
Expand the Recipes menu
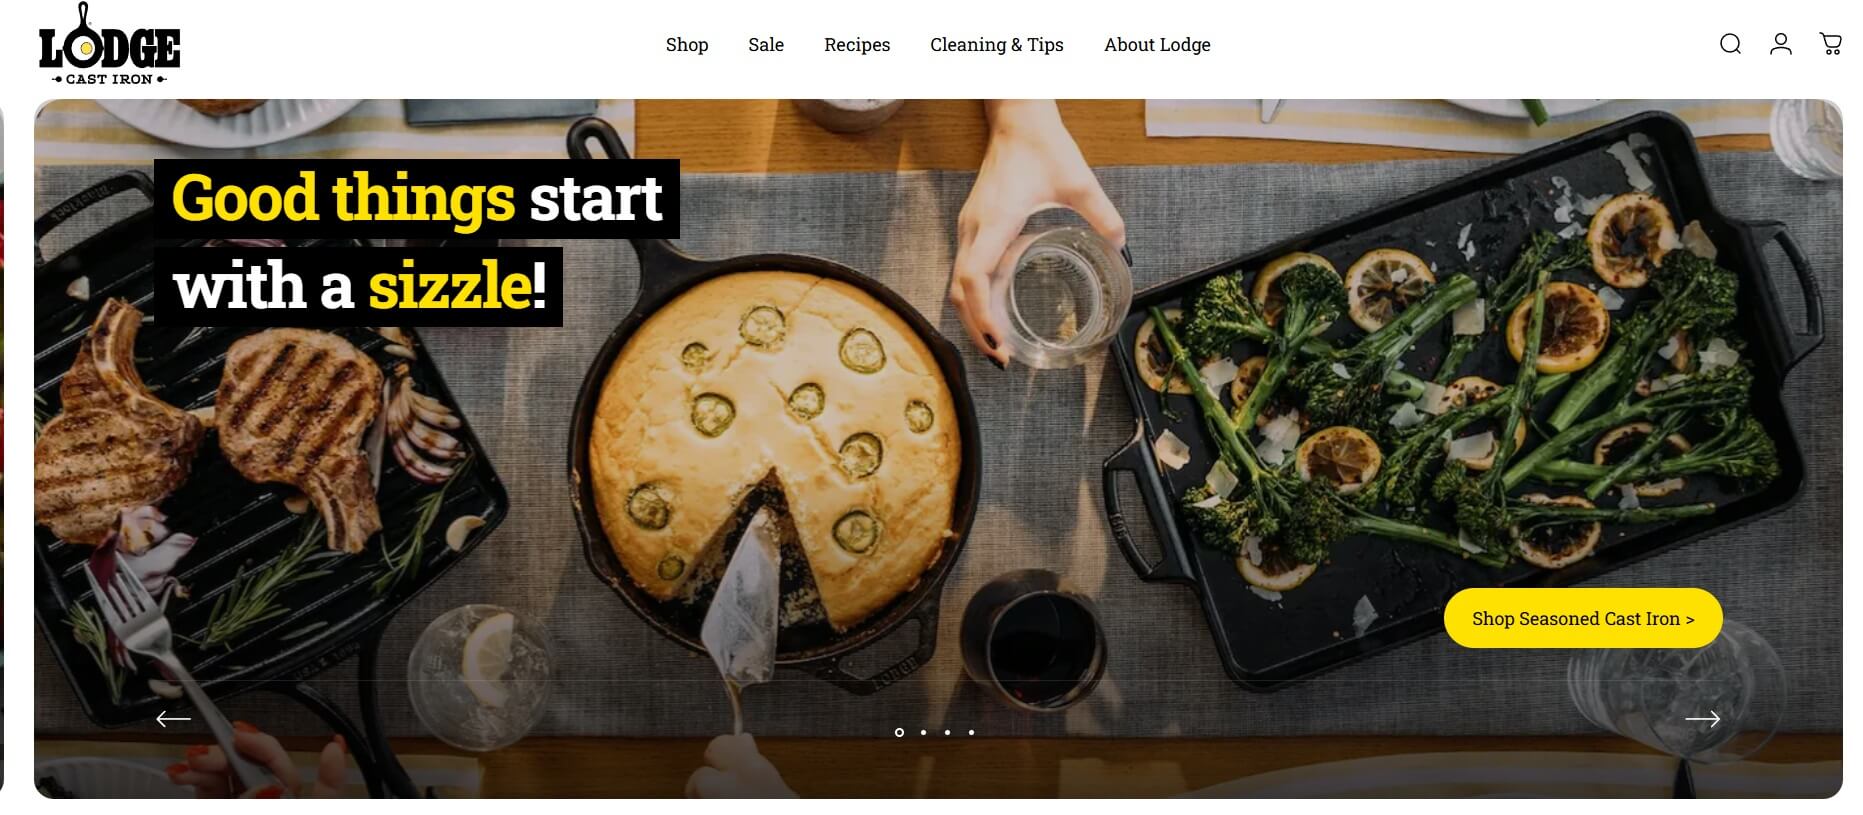(x=857, y=45)
